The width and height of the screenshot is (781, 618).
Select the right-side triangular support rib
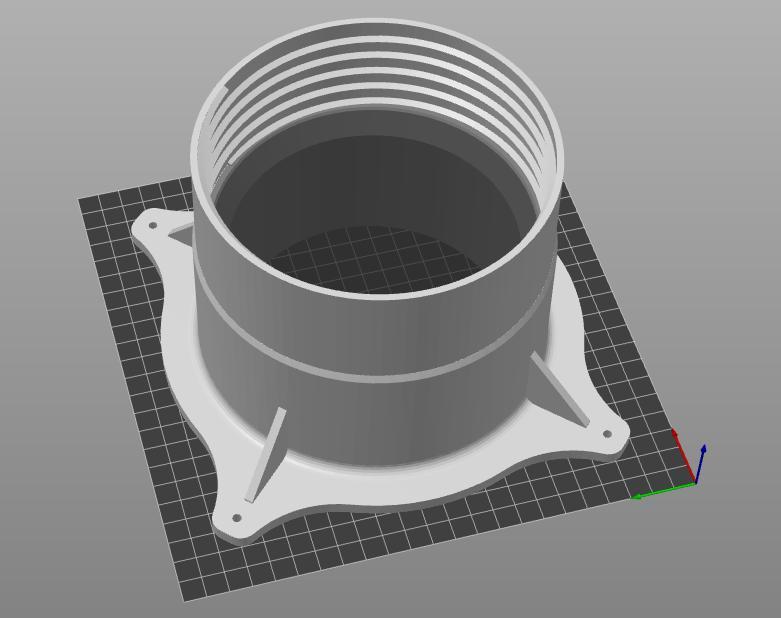tap(559, 389)
